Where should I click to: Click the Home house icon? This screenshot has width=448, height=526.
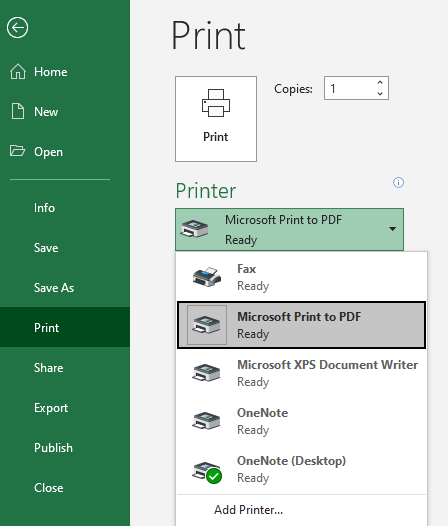18,72
